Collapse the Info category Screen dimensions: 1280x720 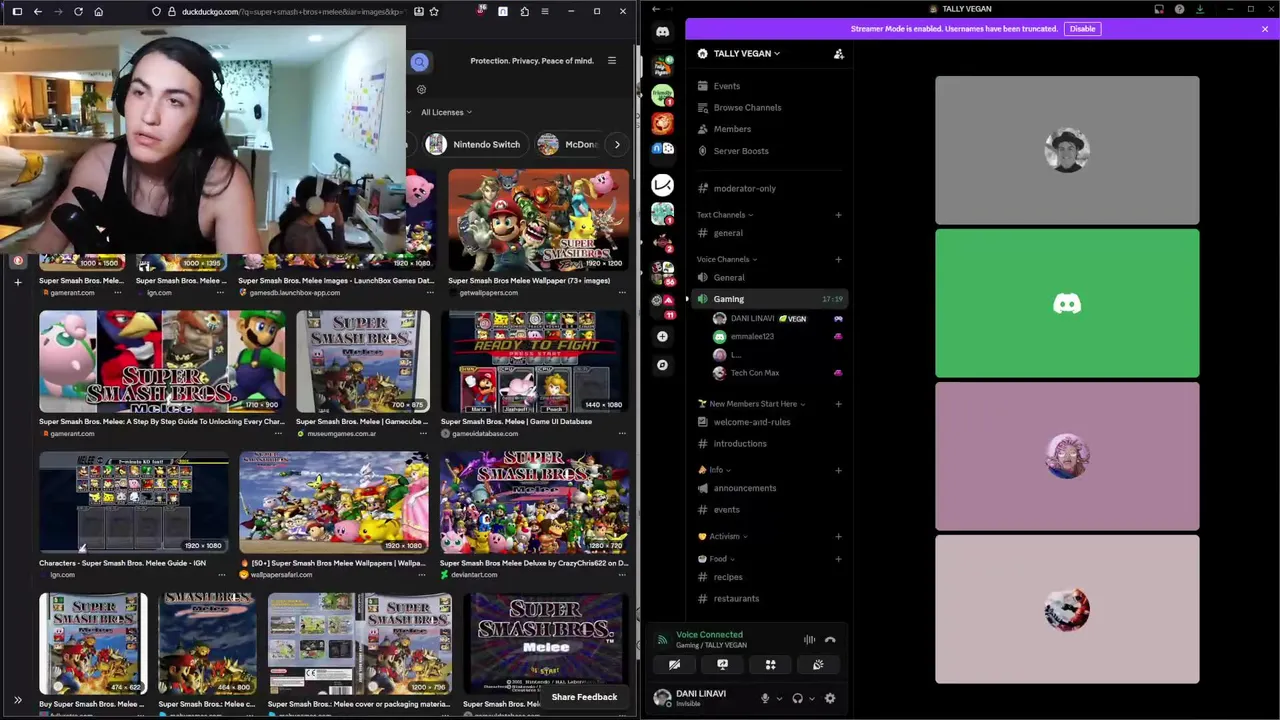click(x=714, y=470)
